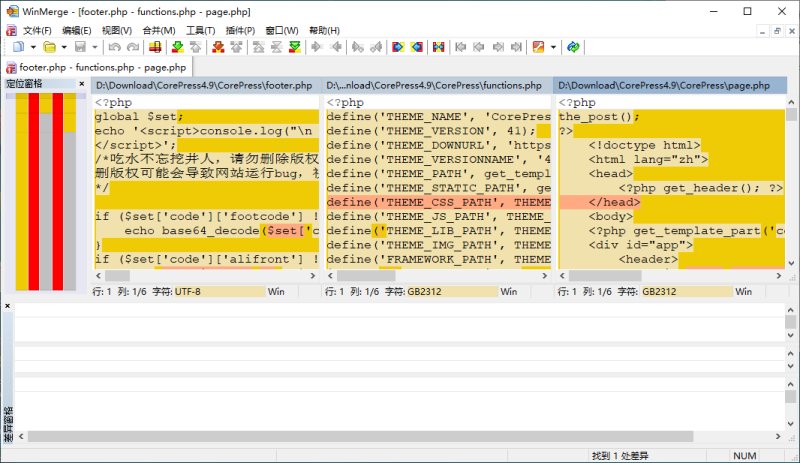
Task: Click the Copy Left arrow icon
Action: [335, 47]
